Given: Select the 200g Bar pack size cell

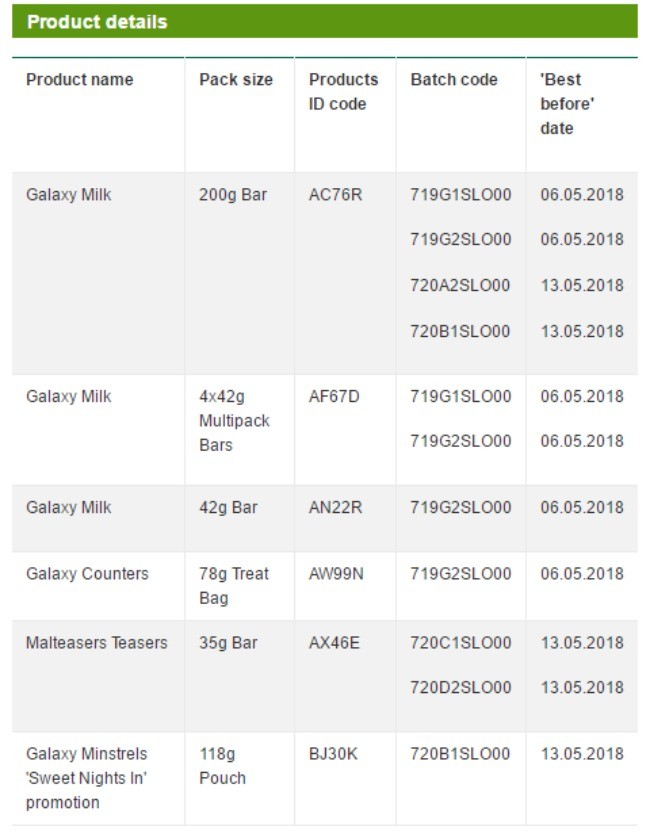Looking at the screenshot, I should pyautogui.click(x=233, y=195).
